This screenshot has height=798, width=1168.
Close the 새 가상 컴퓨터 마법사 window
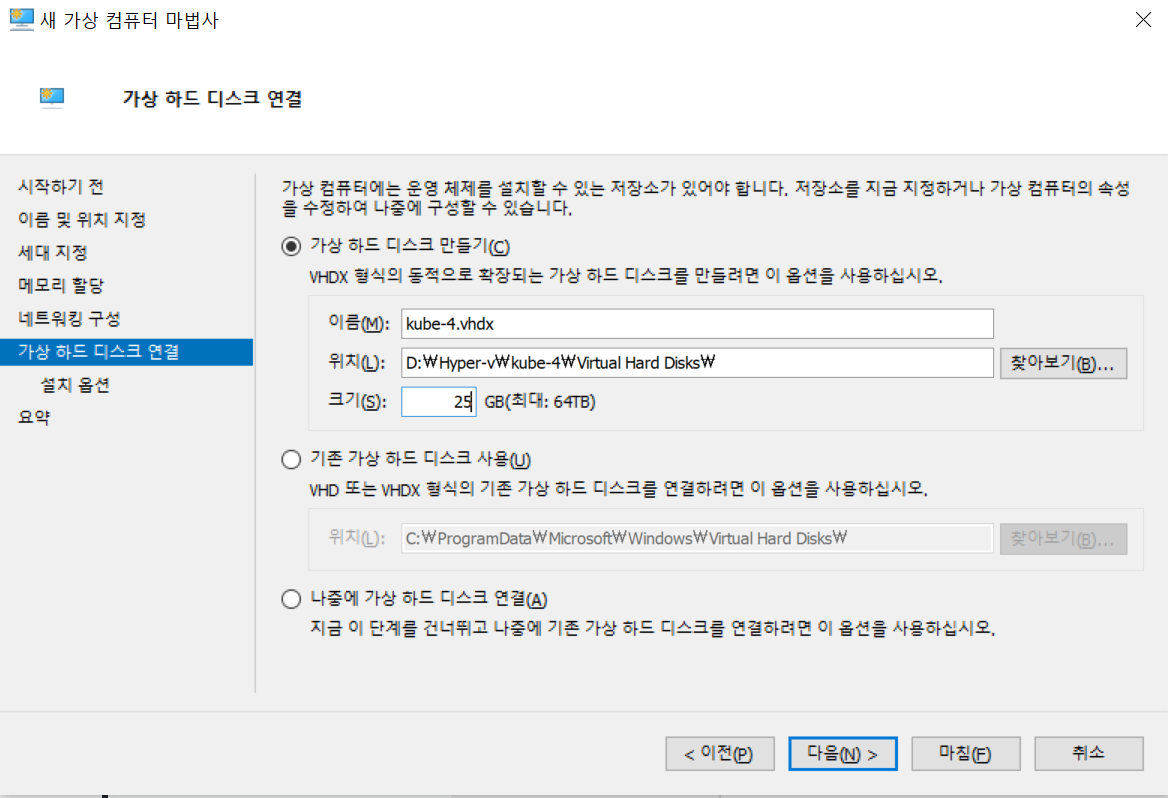click(x=1143, y=20)
